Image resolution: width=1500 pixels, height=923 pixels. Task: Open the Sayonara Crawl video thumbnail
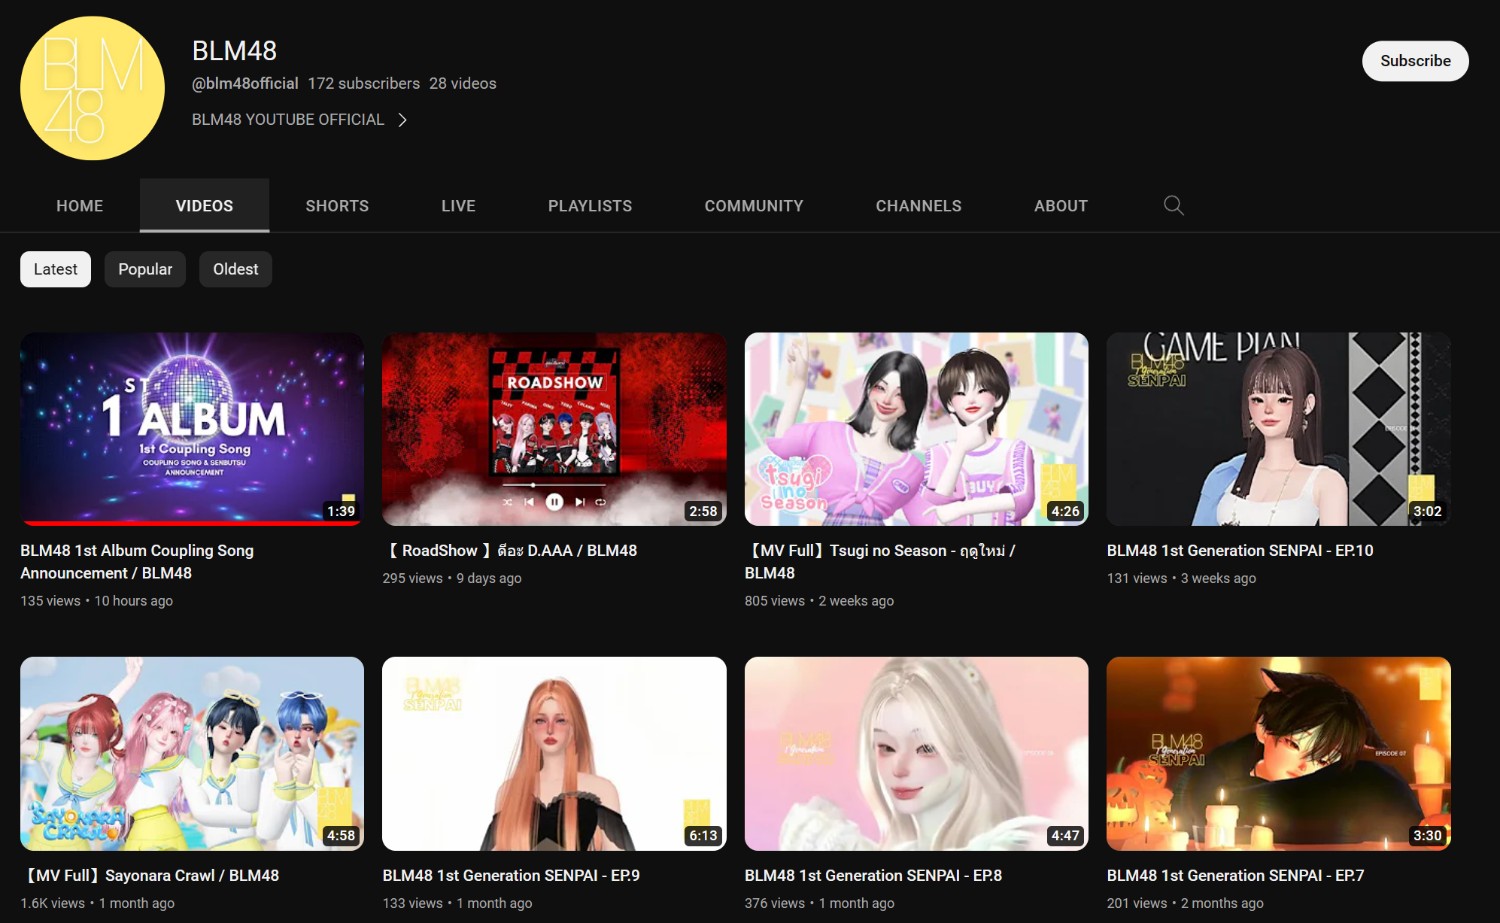[192, 754]
